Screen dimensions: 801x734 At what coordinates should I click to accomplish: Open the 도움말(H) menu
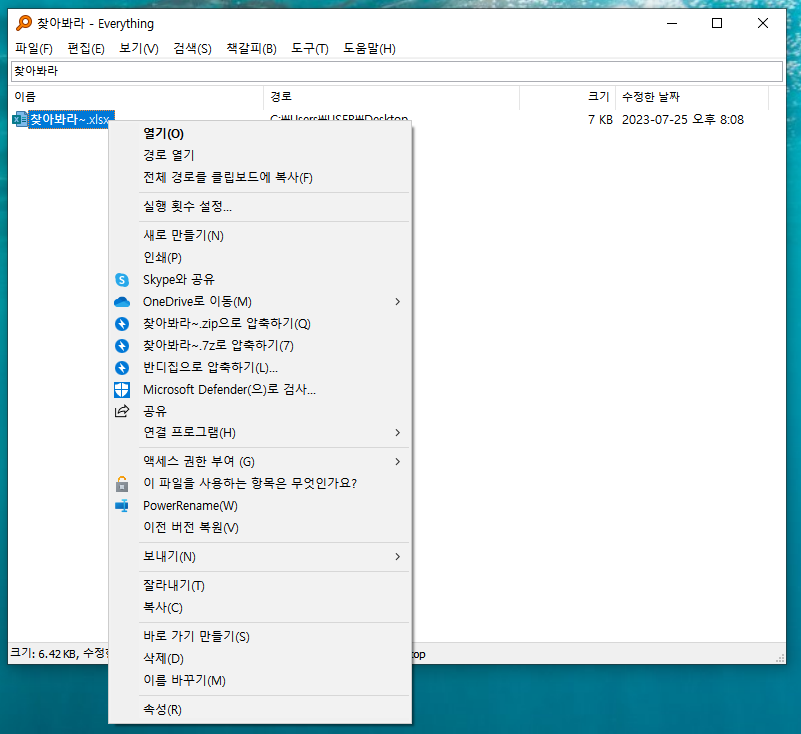[369, 49]
